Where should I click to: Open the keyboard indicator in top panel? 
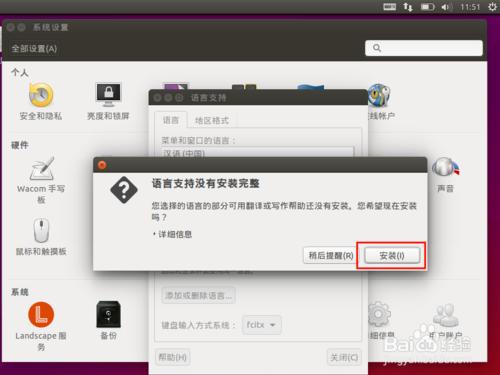click(389, 7)
